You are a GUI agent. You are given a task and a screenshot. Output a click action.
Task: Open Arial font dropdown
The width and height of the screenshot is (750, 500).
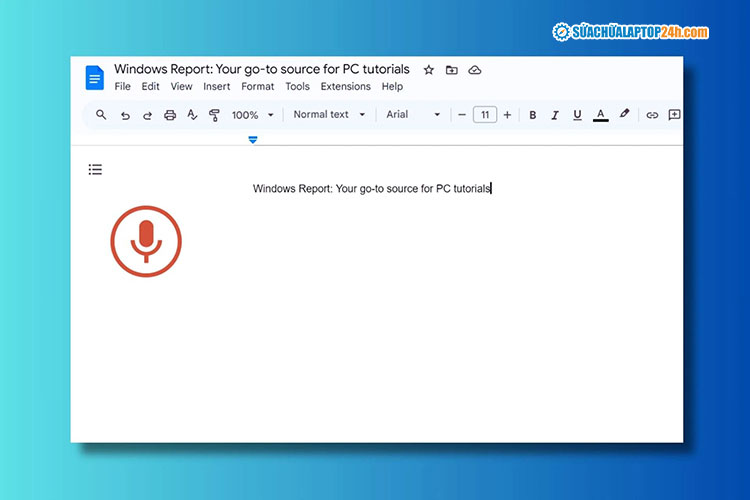[413, 114]
